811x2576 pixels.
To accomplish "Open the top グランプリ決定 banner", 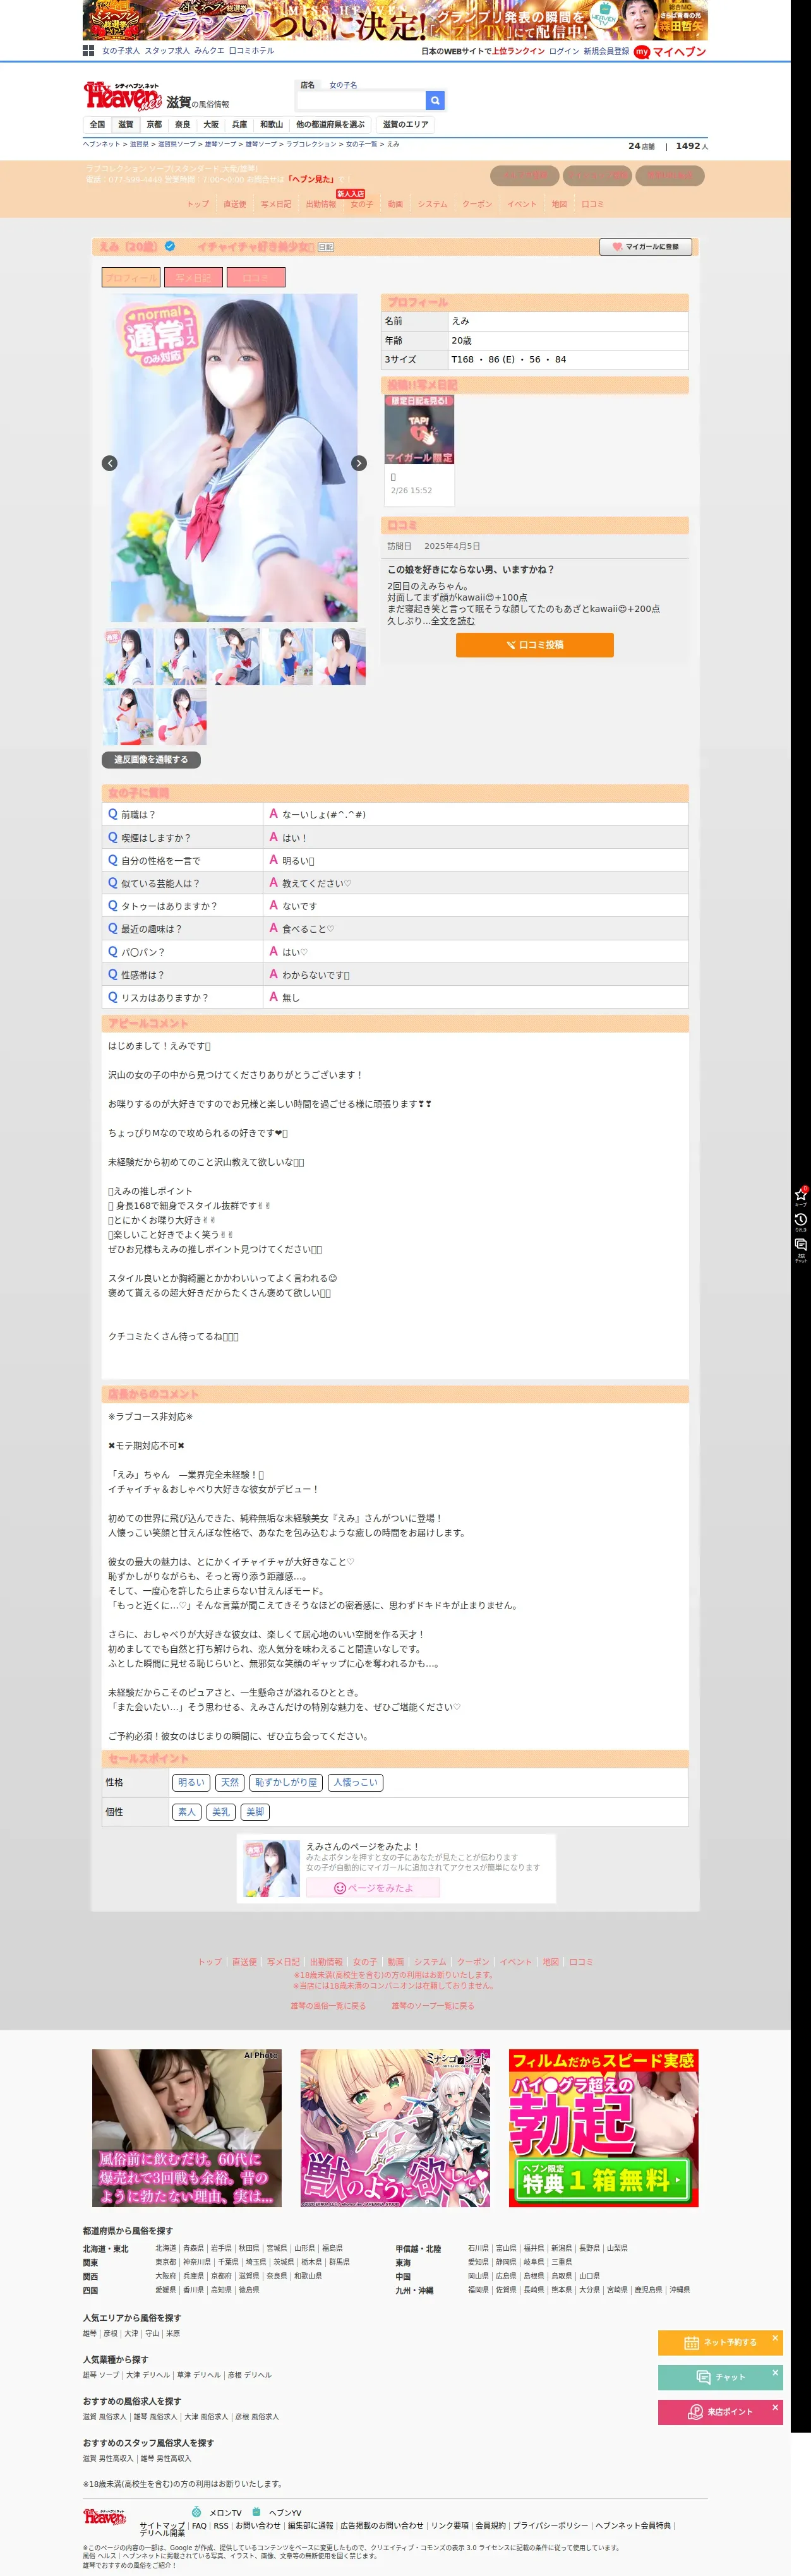I will point(395,20).
